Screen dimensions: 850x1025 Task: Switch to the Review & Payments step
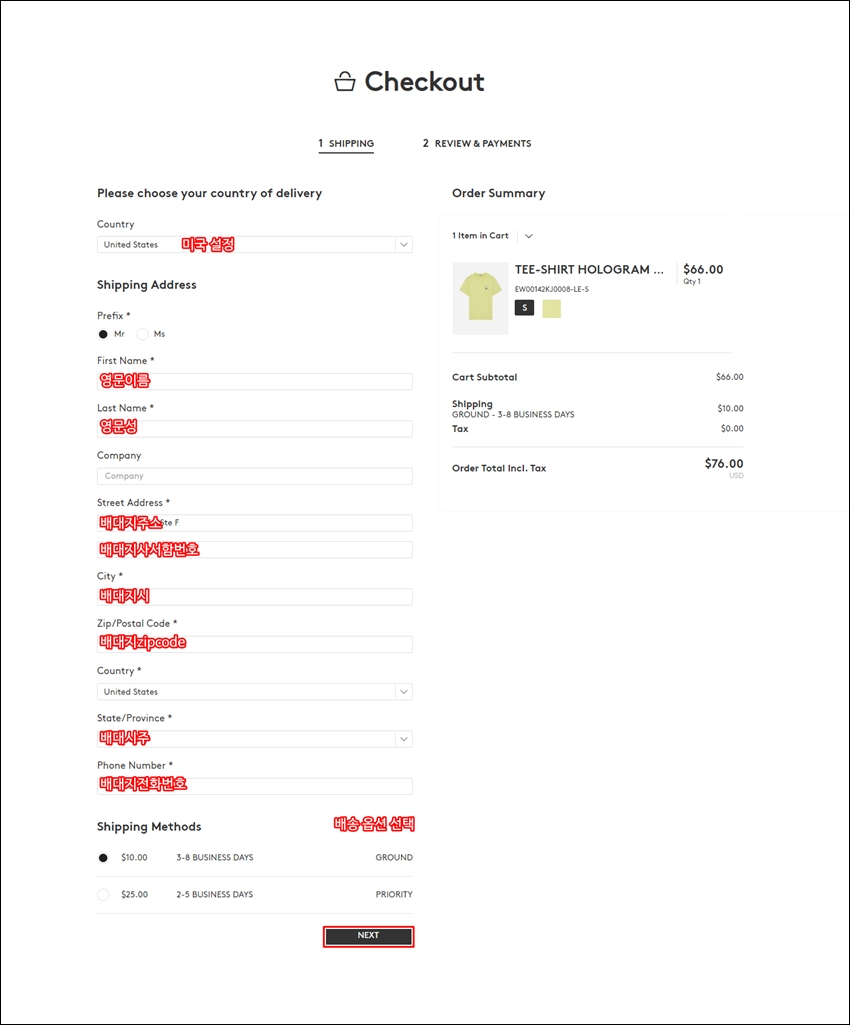tap(477, 144)
